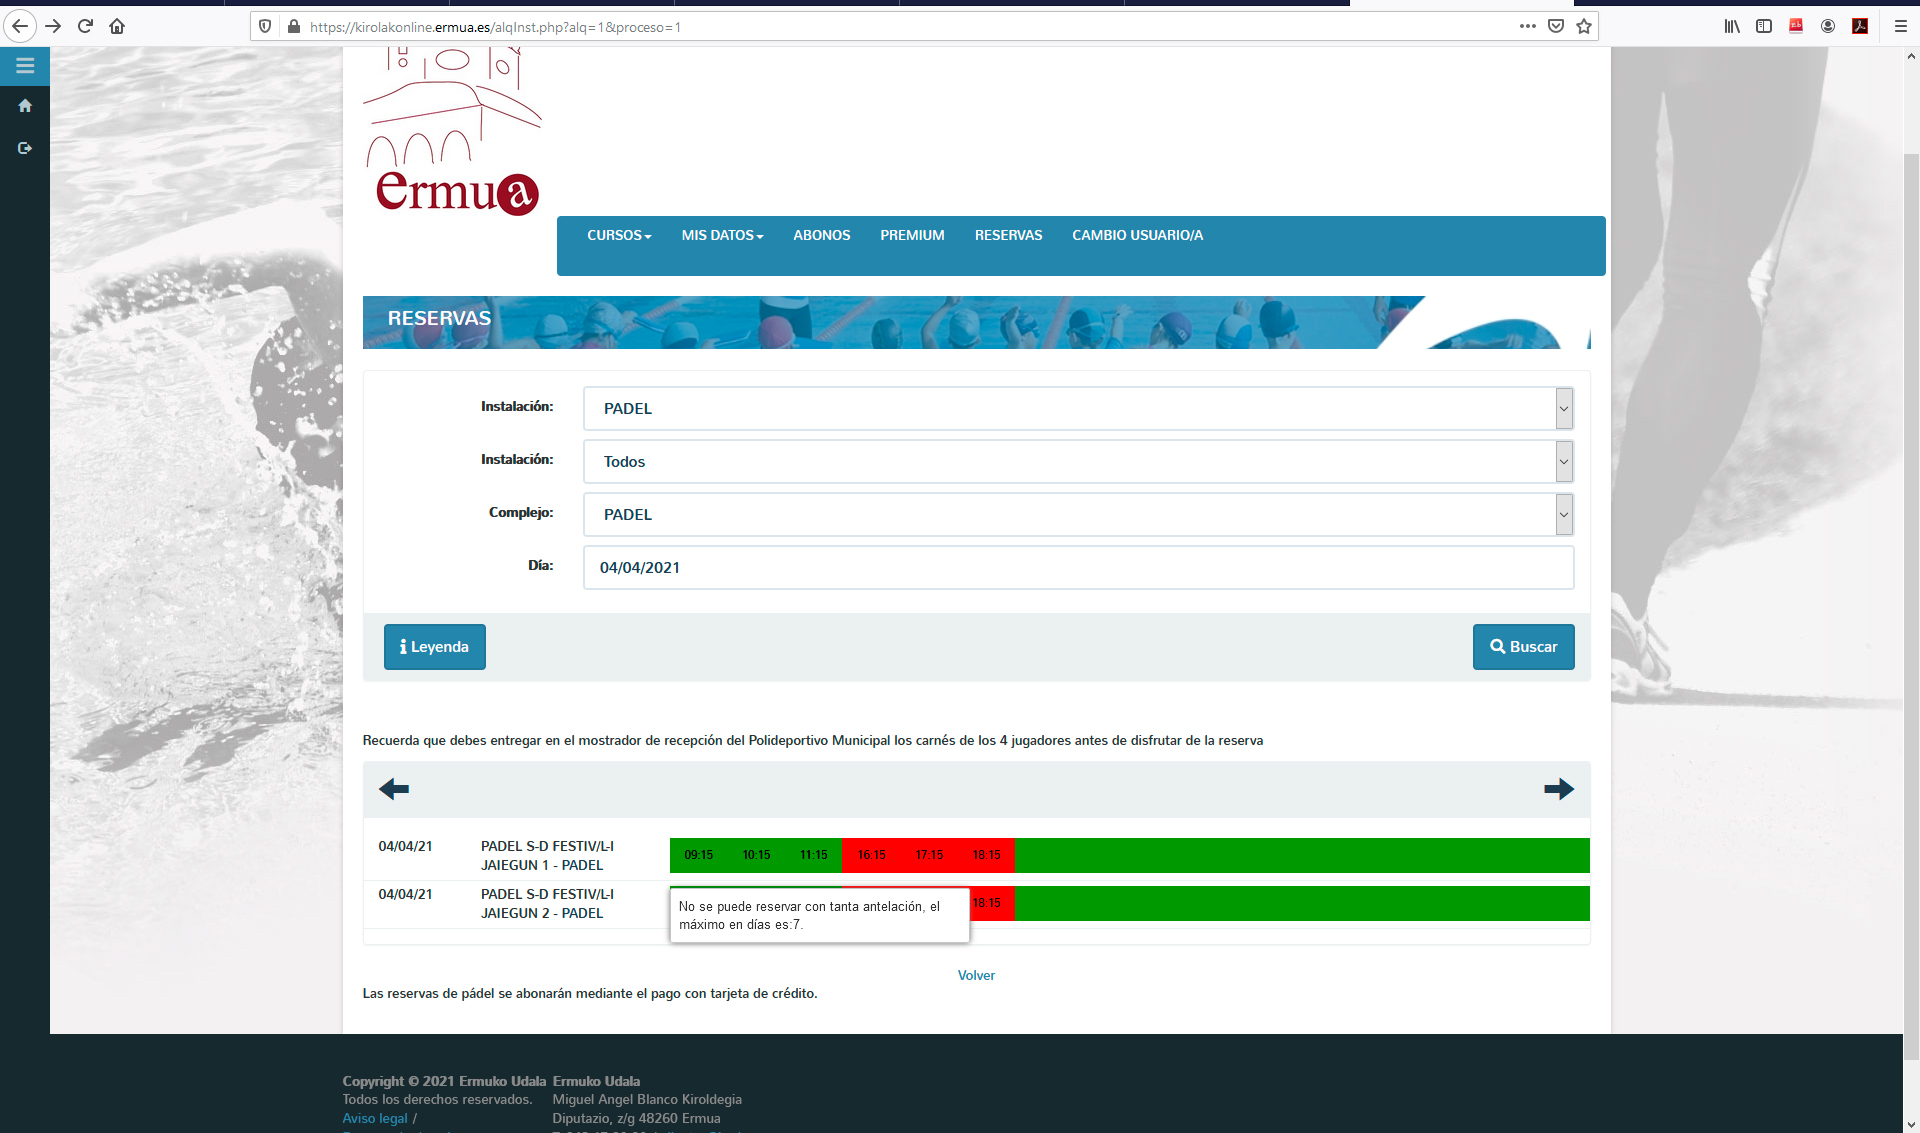Open the CURSOS menu
The height and width of the screenshot is (1133, 1920).
(619, 235)
